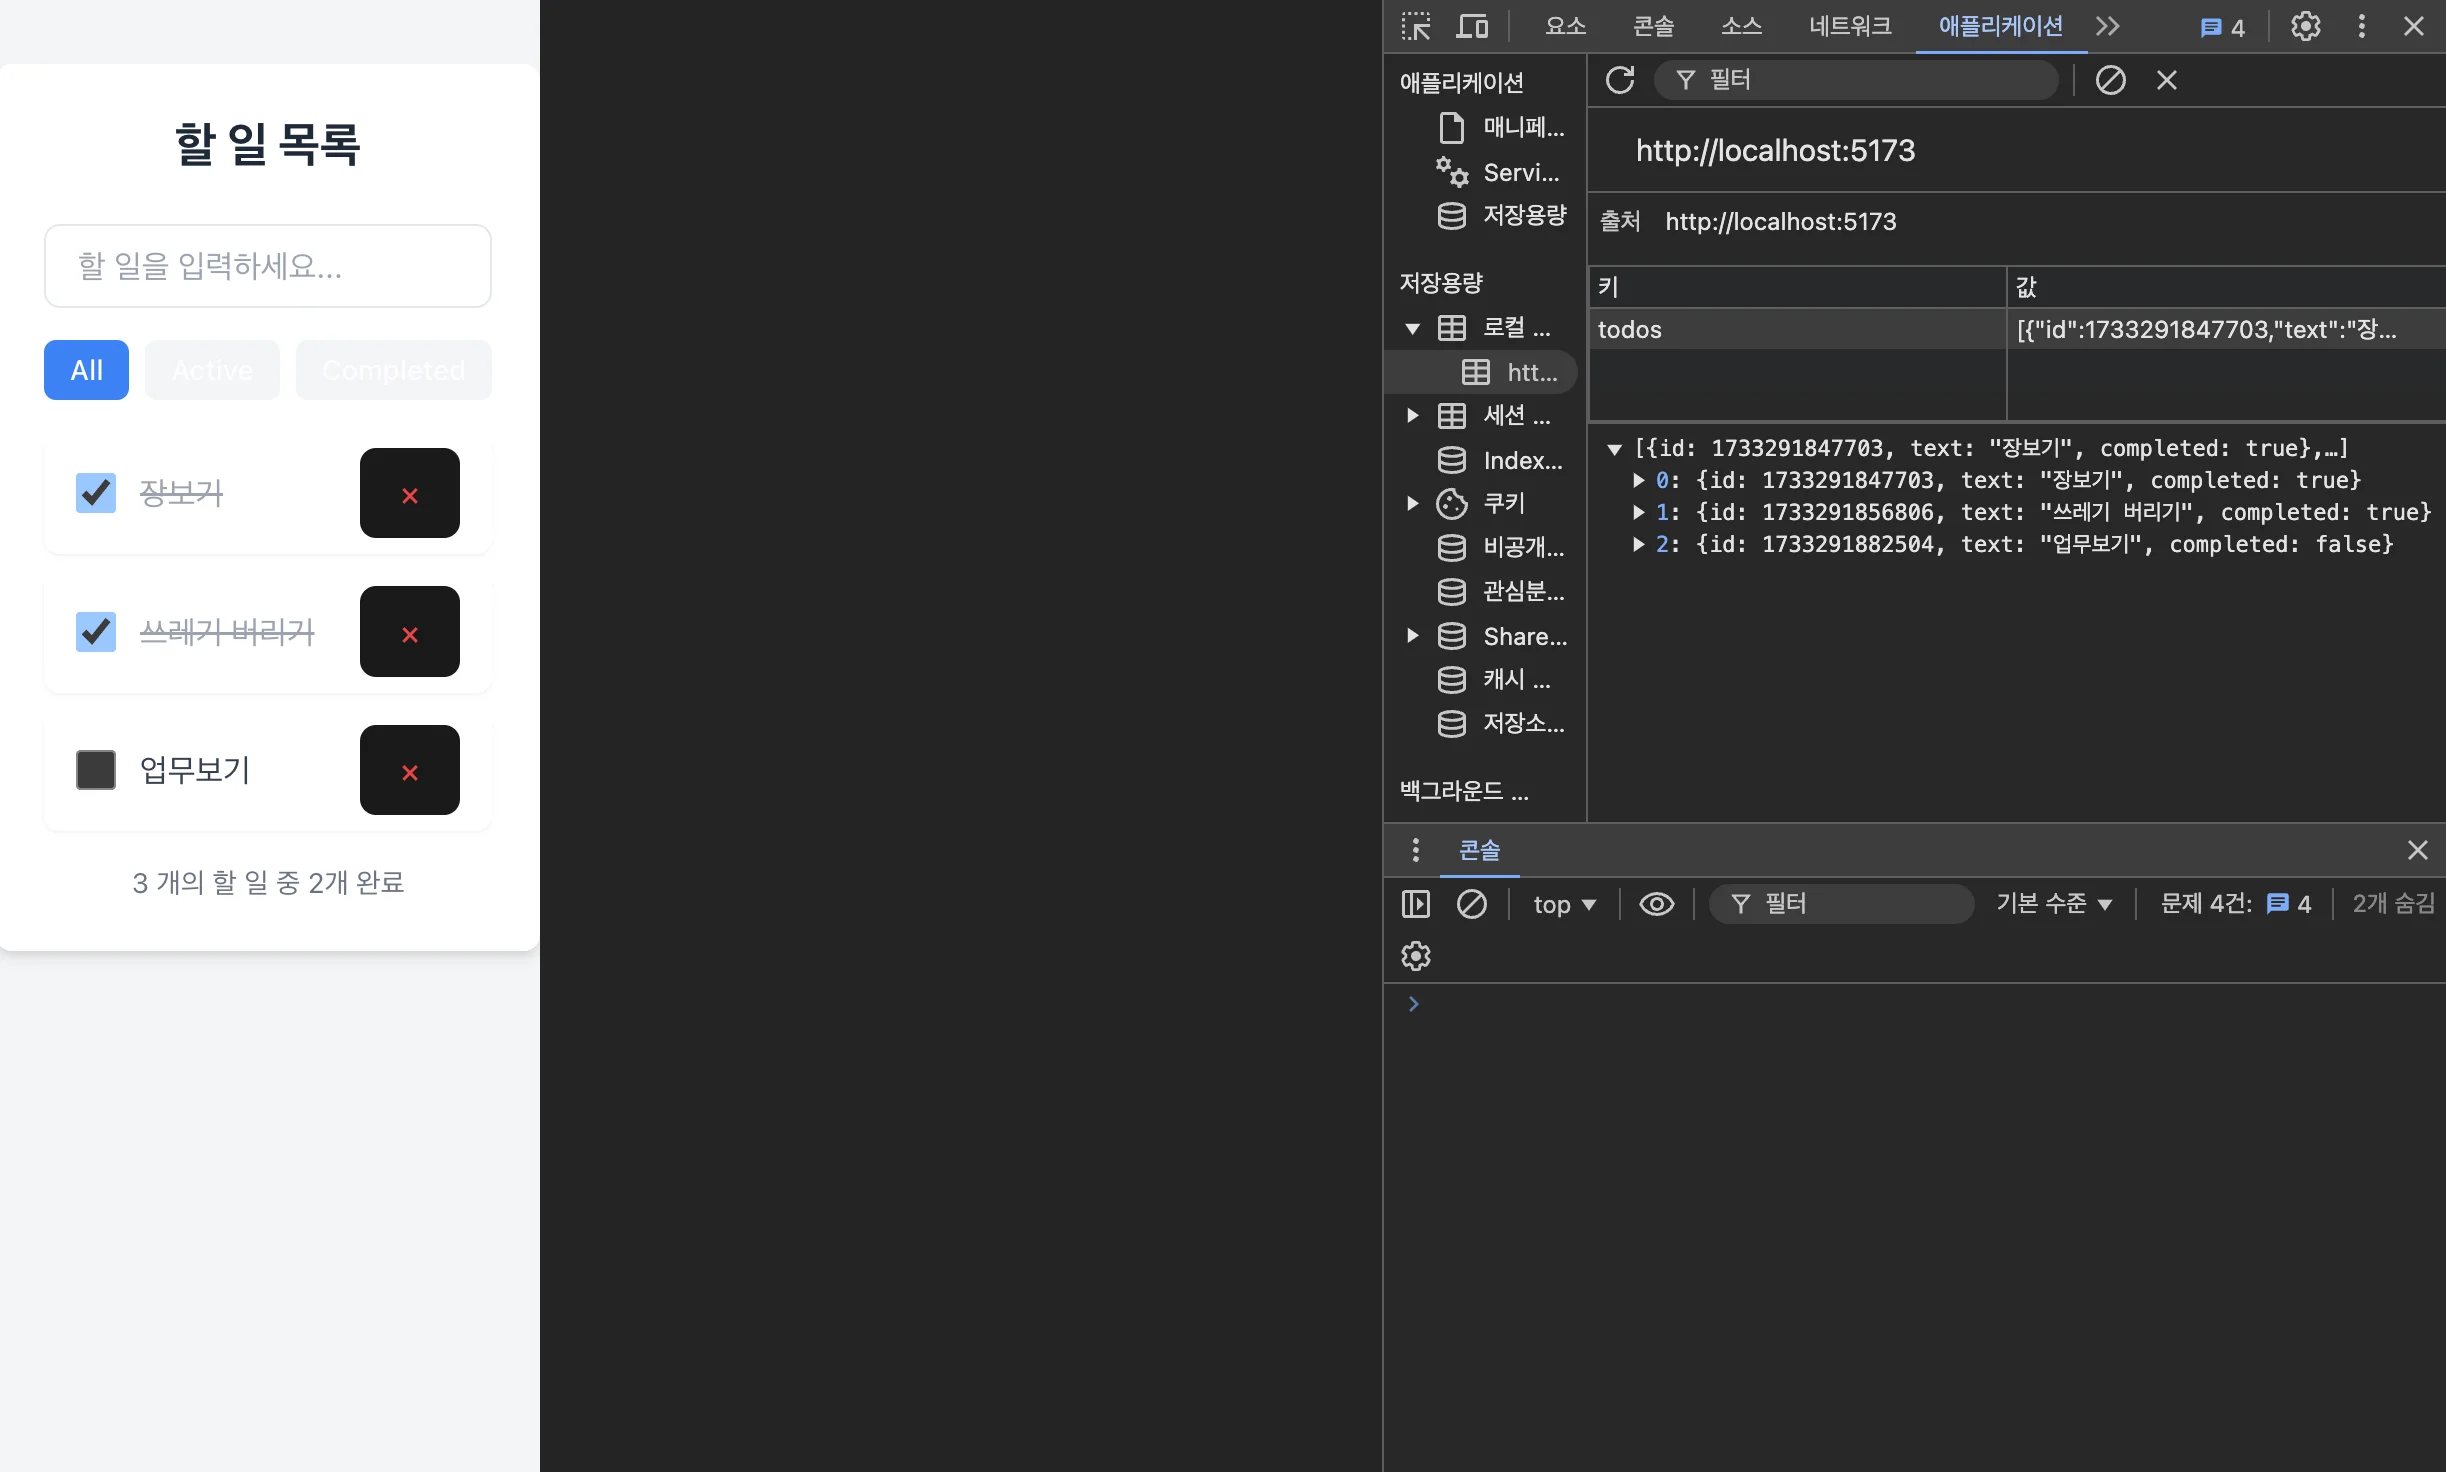This screenshot has height=1472, width=2446.
Task: Uncheck the 장보기 checkbox
Action: [96, 493]
